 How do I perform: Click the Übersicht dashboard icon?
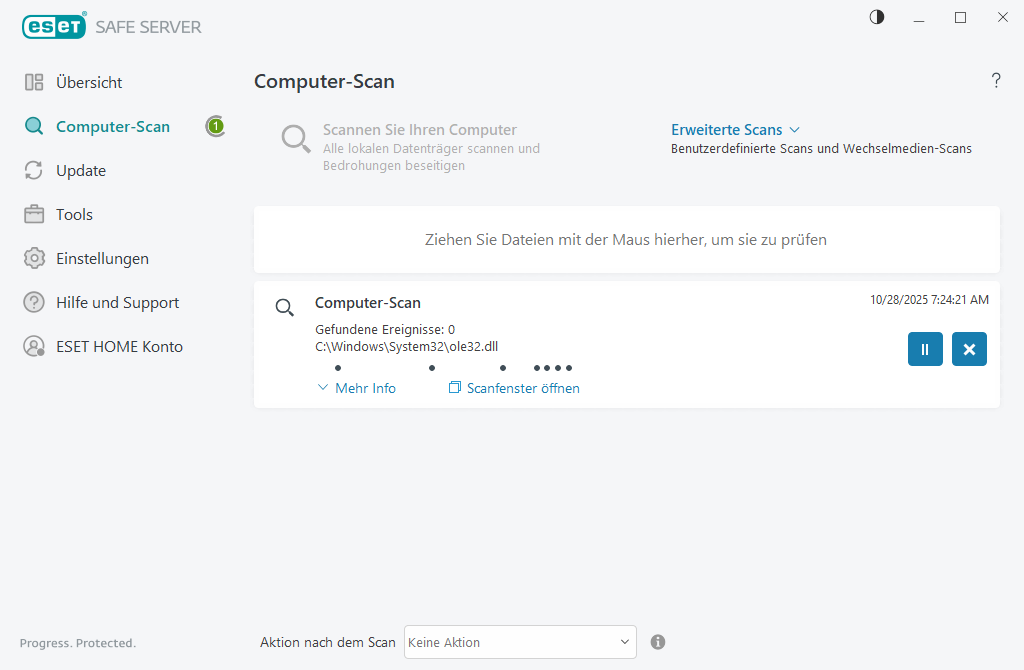point(34,82)
